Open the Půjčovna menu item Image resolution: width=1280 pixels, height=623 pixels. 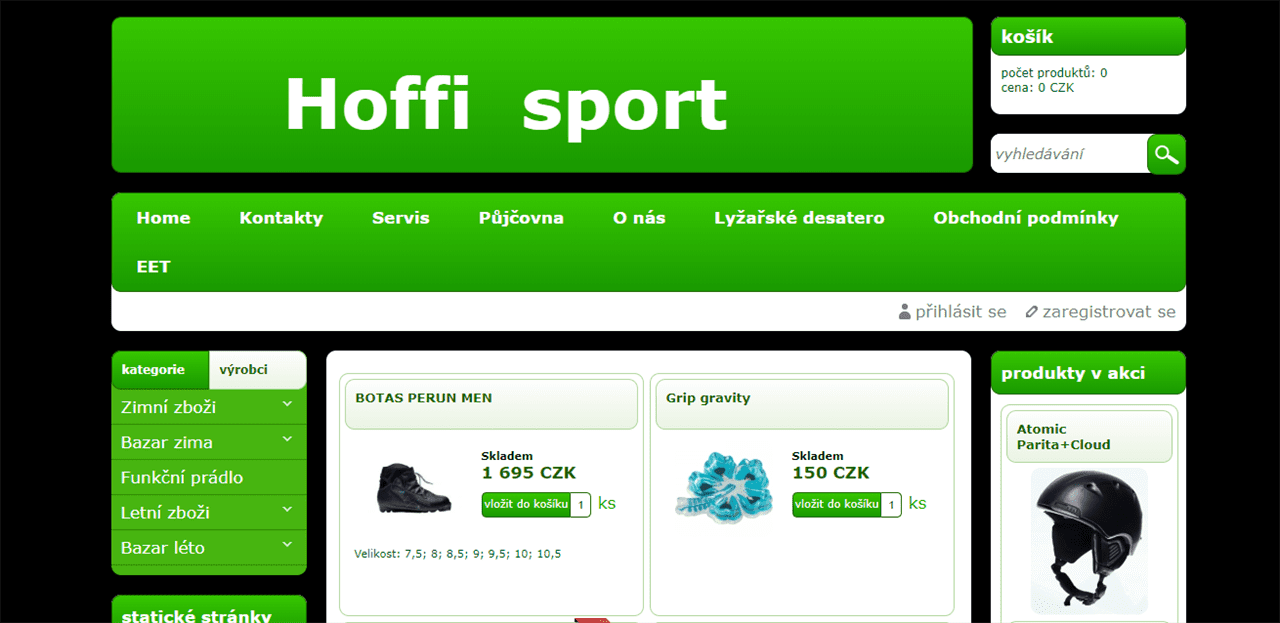521,218
